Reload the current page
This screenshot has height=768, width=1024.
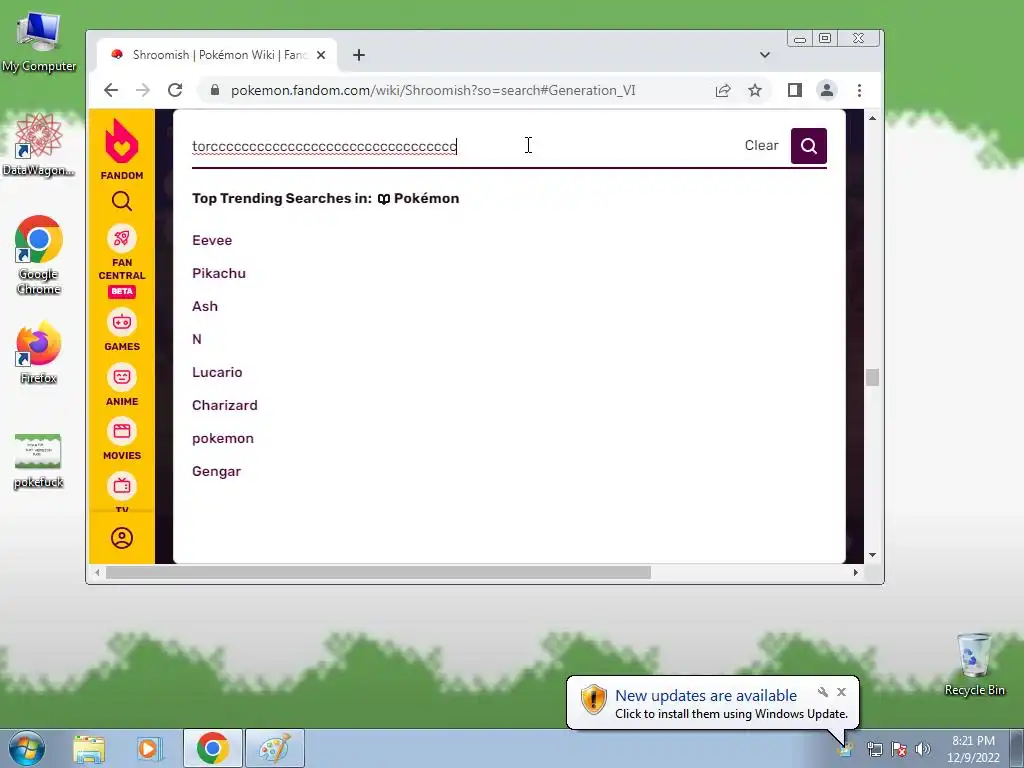coord(174,90)
